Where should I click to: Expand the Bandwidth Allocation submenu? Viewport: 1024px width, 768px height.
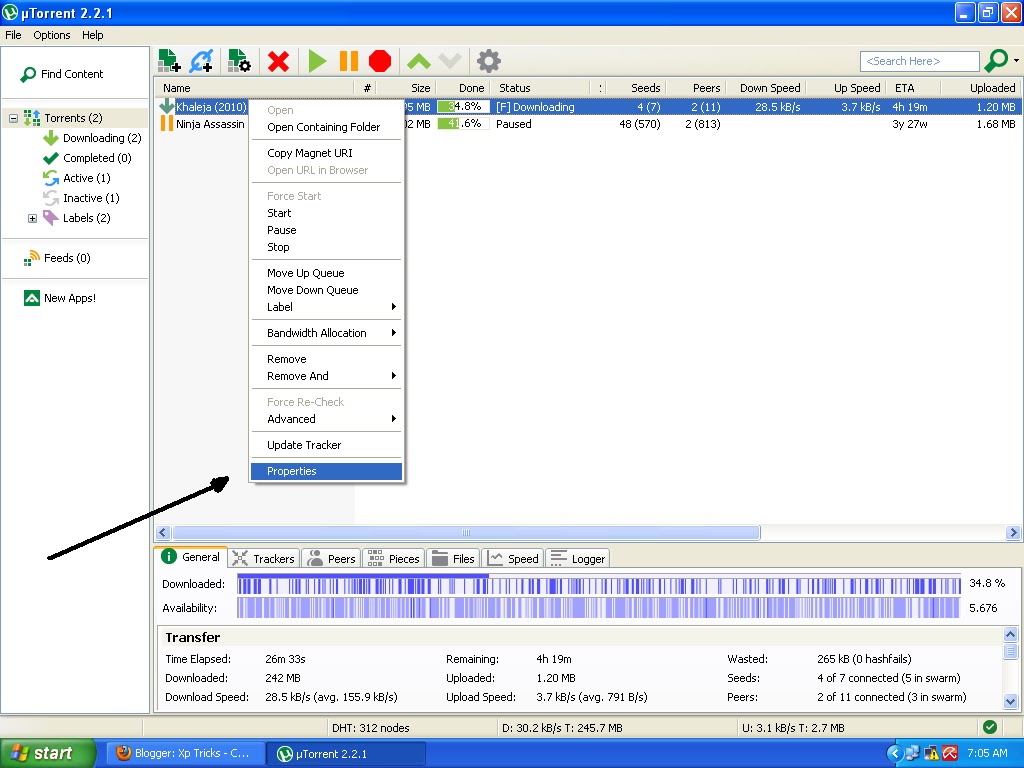(326, 334)
